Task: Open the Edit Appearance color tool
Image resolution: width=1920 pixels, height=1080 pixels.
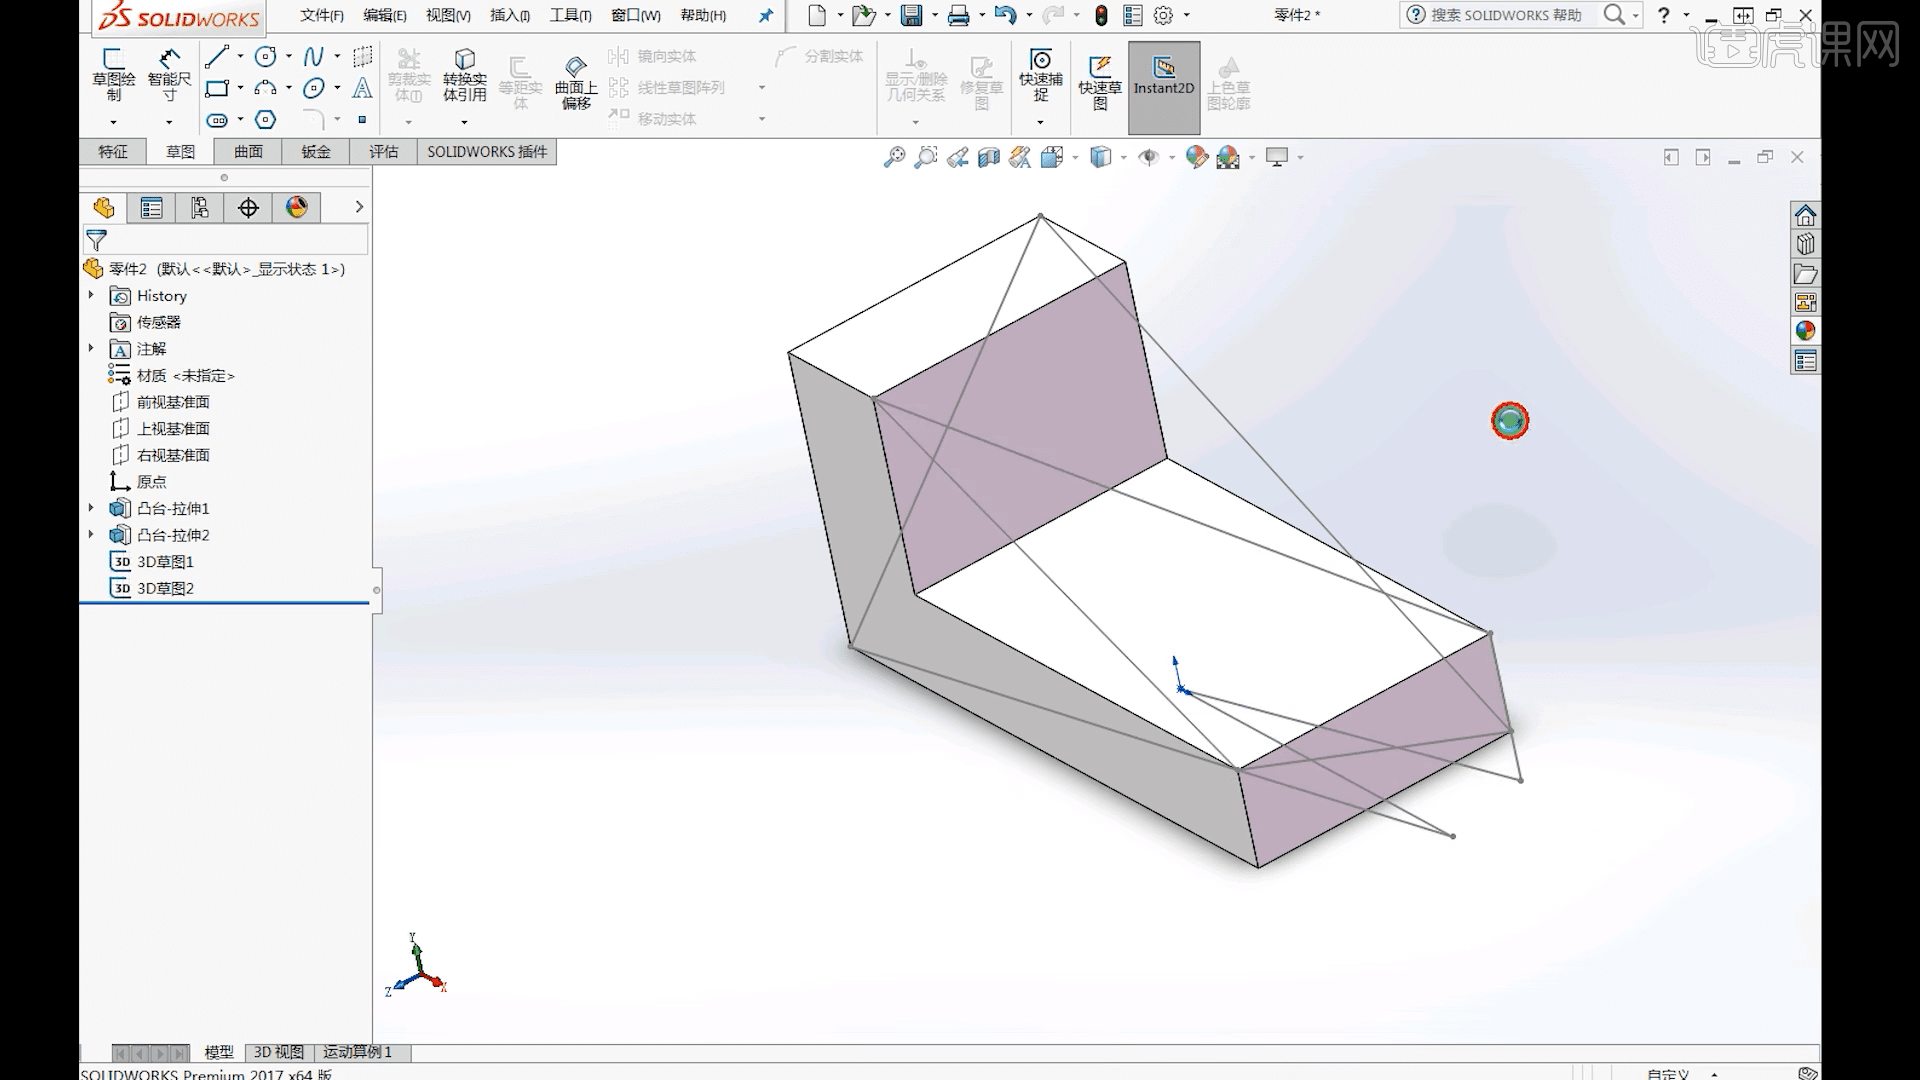Action: point(1197,158)
